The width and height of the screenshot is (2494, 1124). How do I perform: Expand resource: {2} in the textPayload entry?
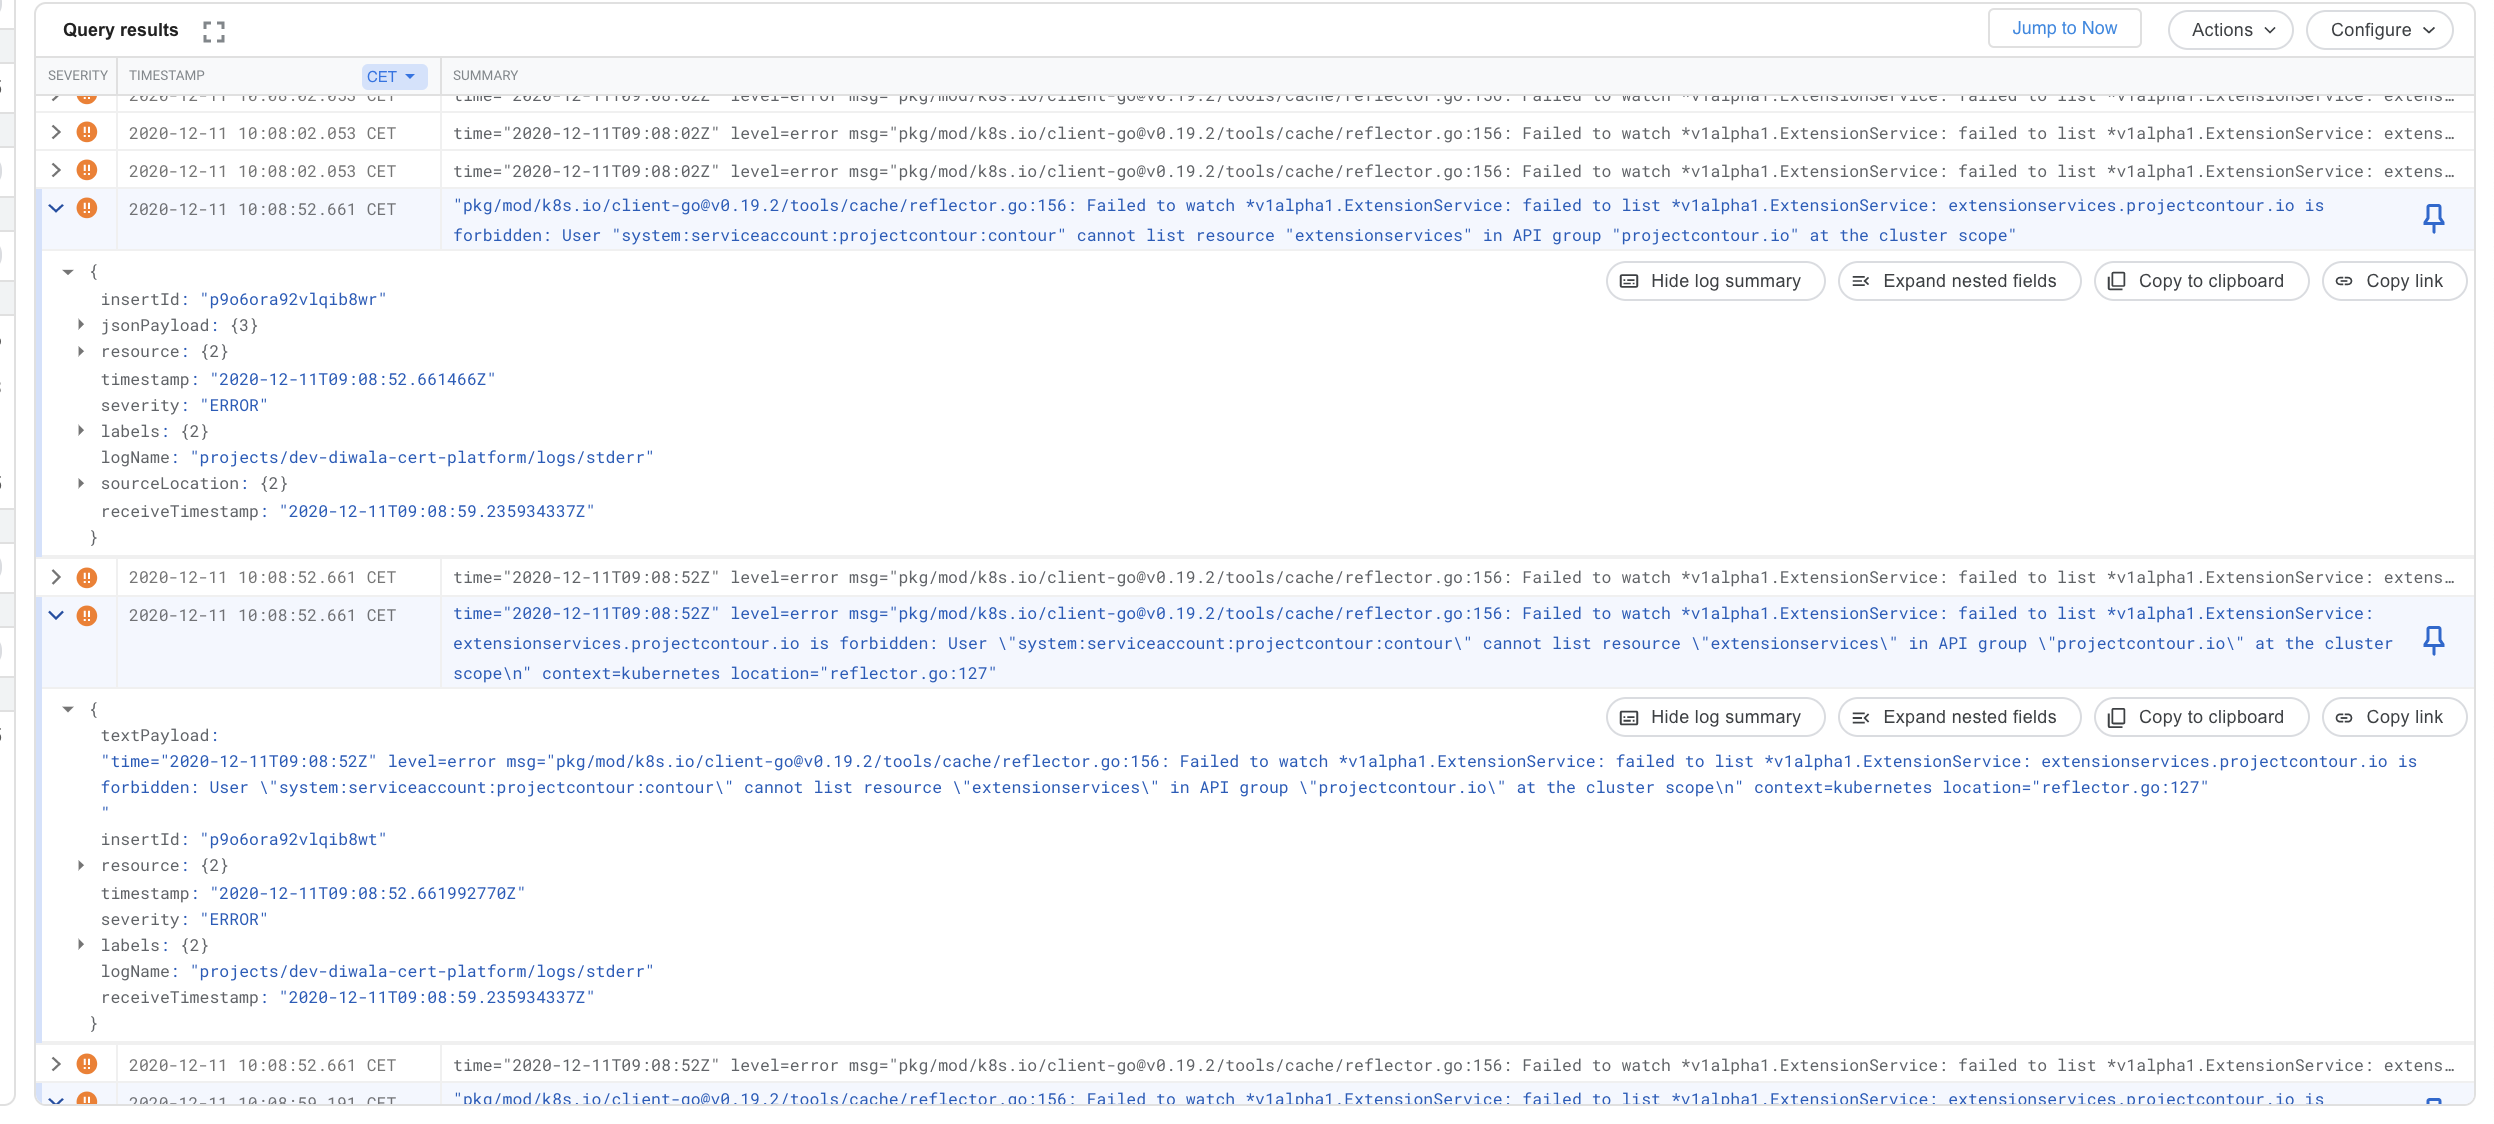tap(81, 865)
